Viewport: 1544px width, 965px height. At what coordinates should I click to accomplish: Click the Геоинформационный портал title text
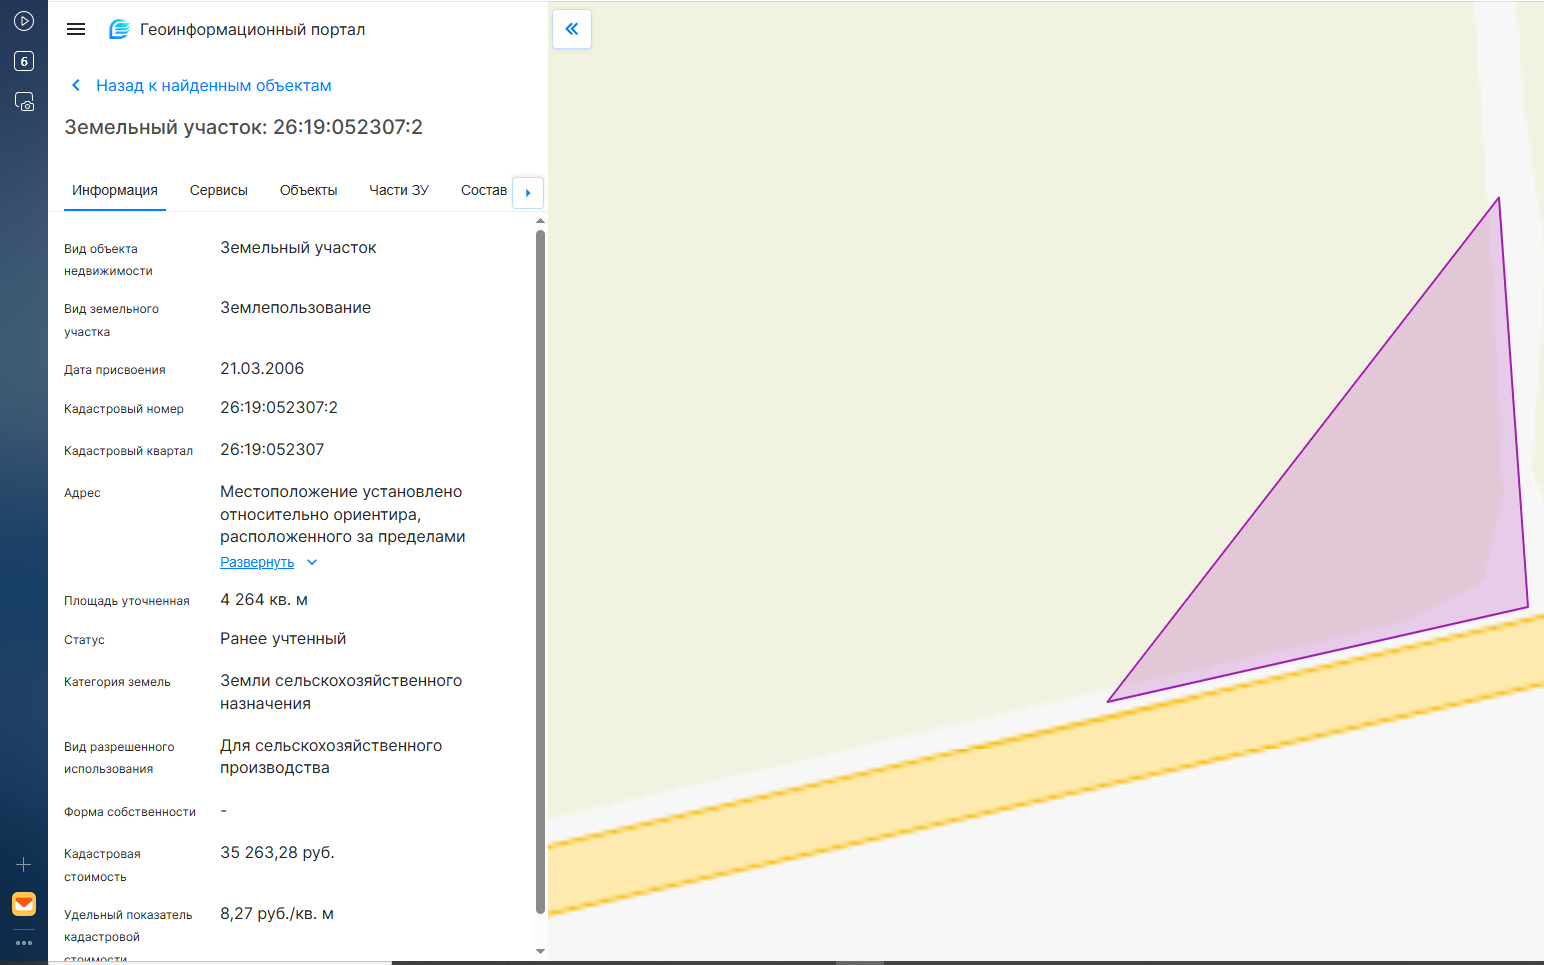coord(252,29)
